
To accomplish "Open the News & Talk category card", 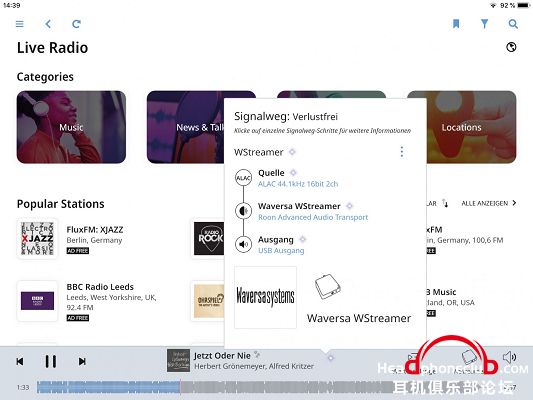I will tap(185, 127).
